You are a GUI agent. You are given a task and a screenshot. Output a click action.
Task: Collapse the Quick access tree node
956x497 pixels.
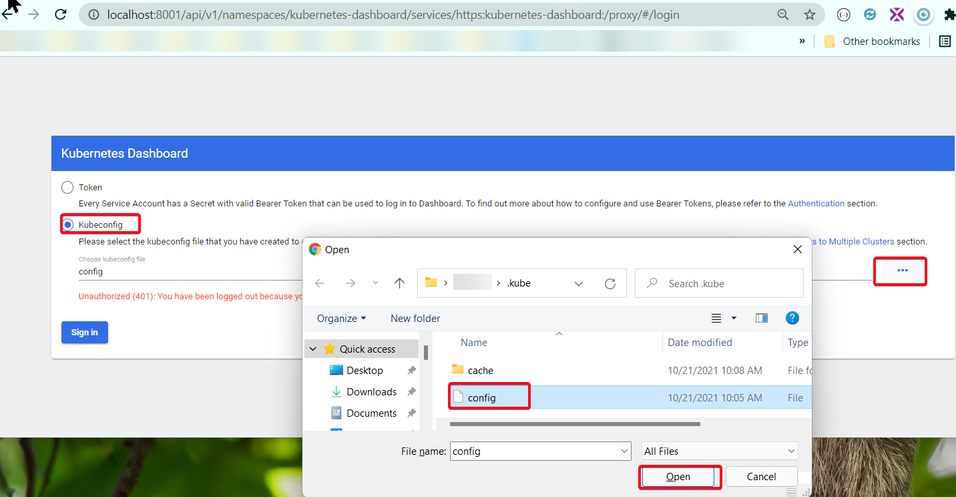pos(313,349)
